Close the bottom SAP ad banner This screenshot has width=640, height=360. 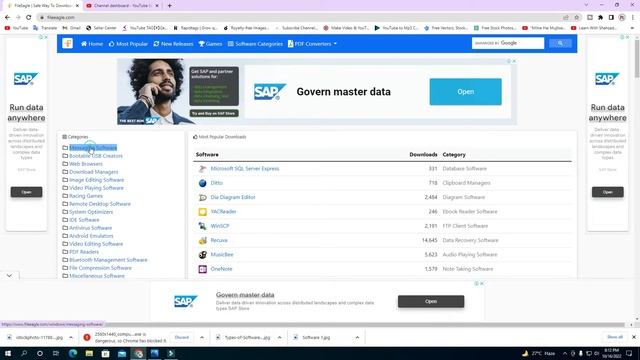click(482, 283)
